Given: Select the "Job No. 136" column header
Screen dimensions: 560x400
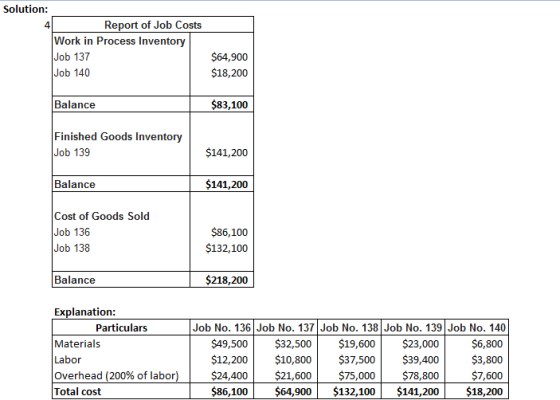Looking at the screenshot, I should pyautogui.click(x=222, y=328).
